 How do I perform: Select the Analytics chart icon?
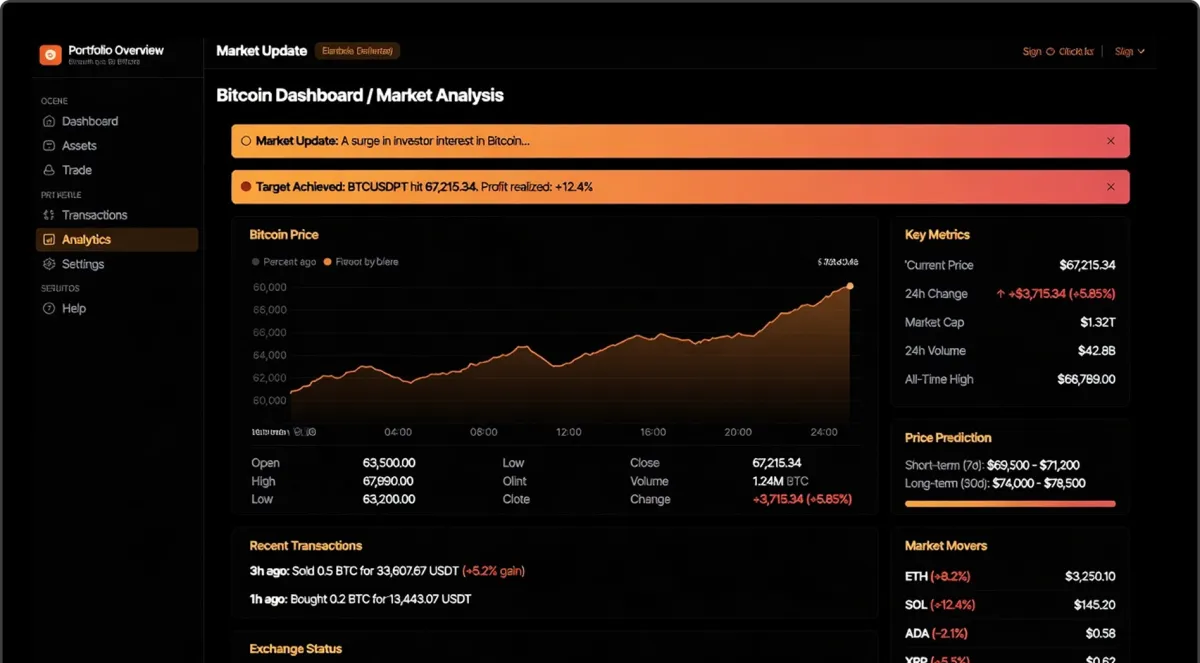49,240
